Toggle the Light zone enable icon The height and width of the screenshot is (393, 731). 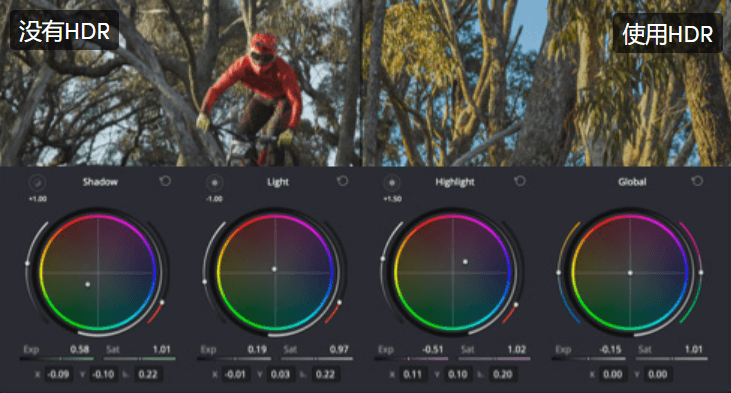[x=214, y=183]
